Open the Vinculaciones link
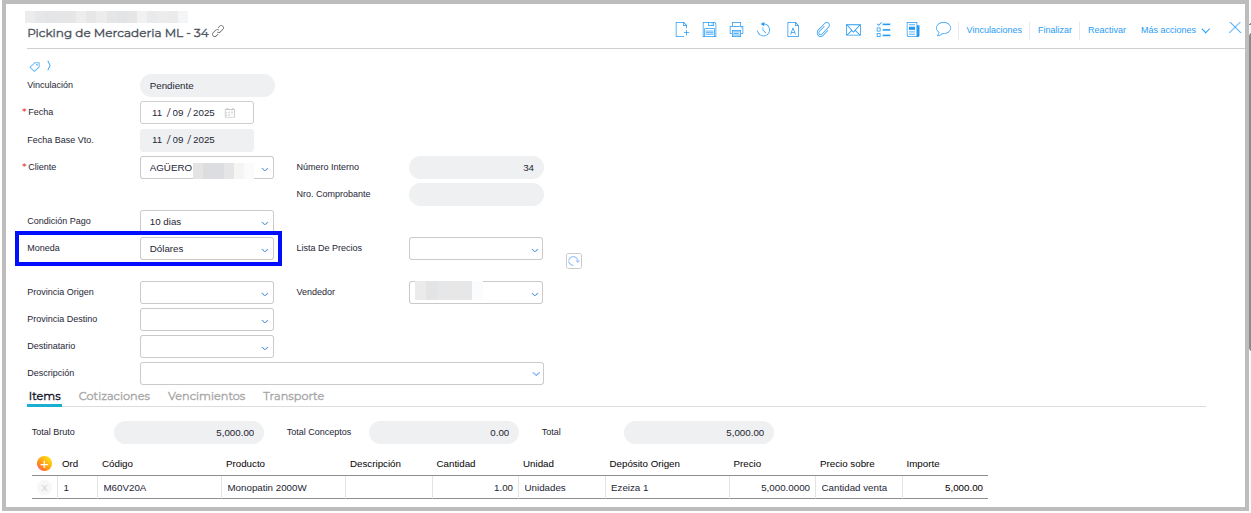The image size is (1251, 513). tap(994, 30)
